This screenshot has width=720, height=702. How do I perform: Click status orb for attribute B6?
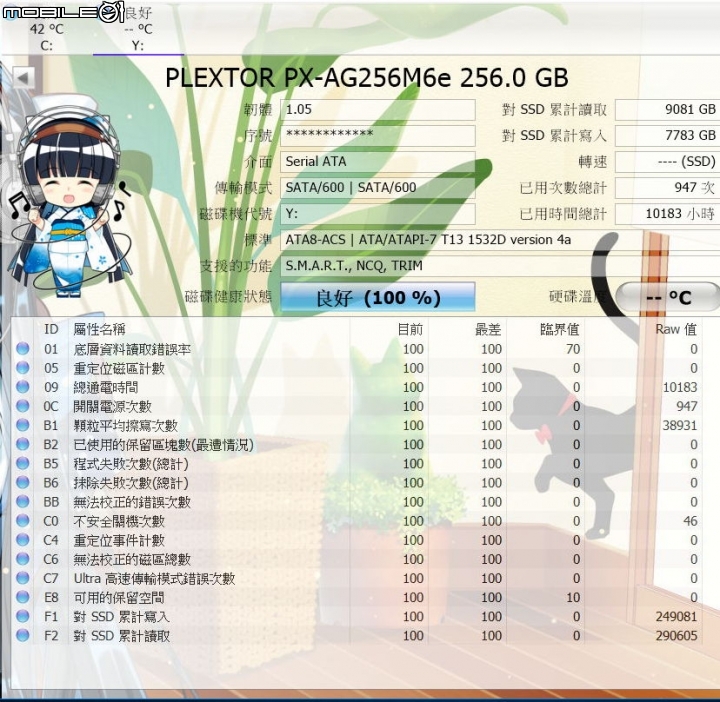[22, 483]
